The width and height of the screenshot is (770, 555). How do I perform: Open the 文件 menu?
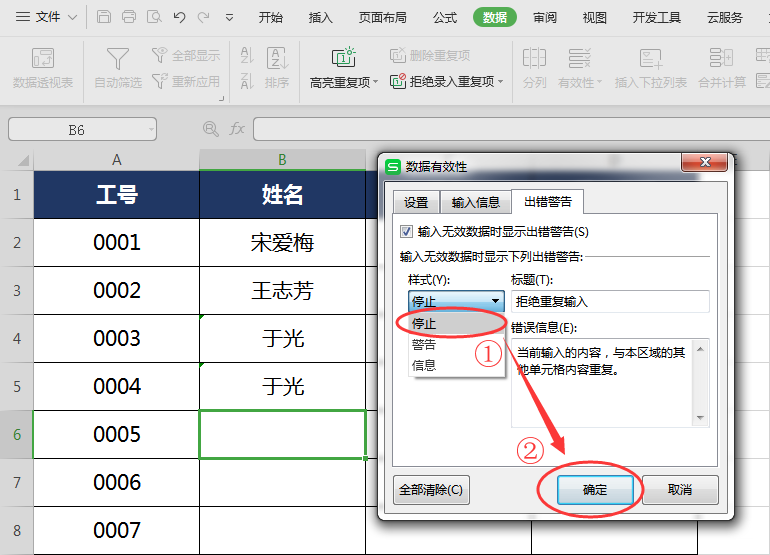click(x=46, y=17)
